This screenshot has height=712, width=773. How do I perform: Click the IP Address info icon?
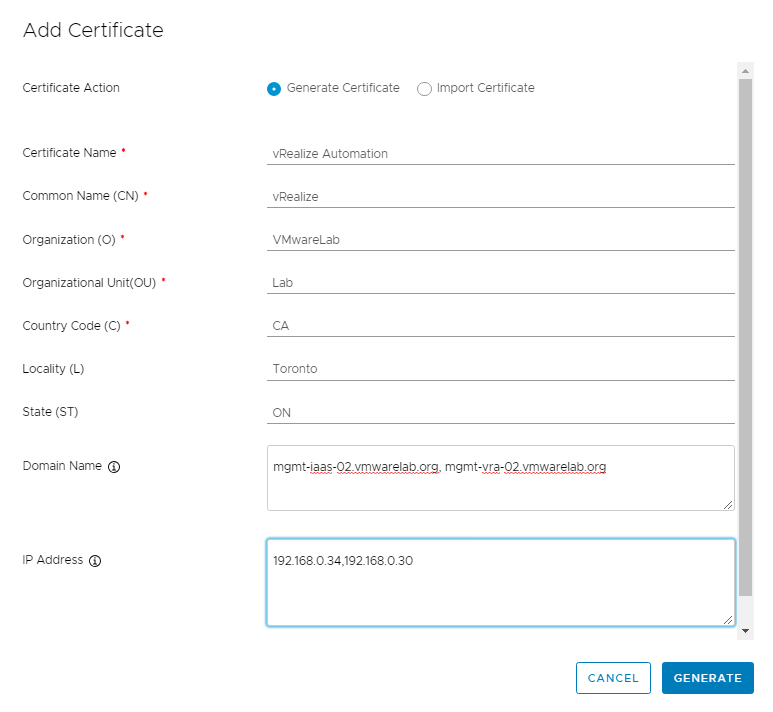point(95,561)
